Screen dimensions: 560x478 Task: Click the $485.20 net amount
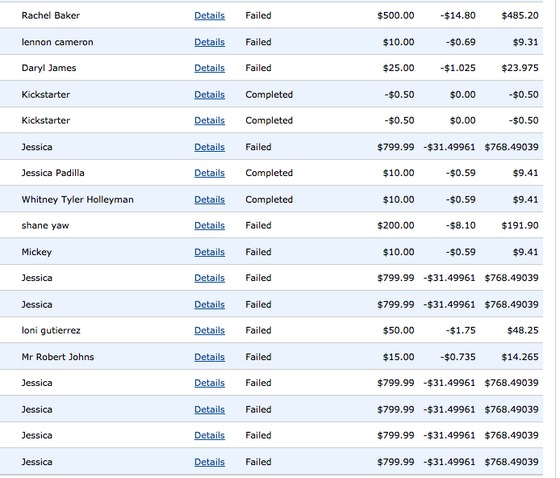520,16
